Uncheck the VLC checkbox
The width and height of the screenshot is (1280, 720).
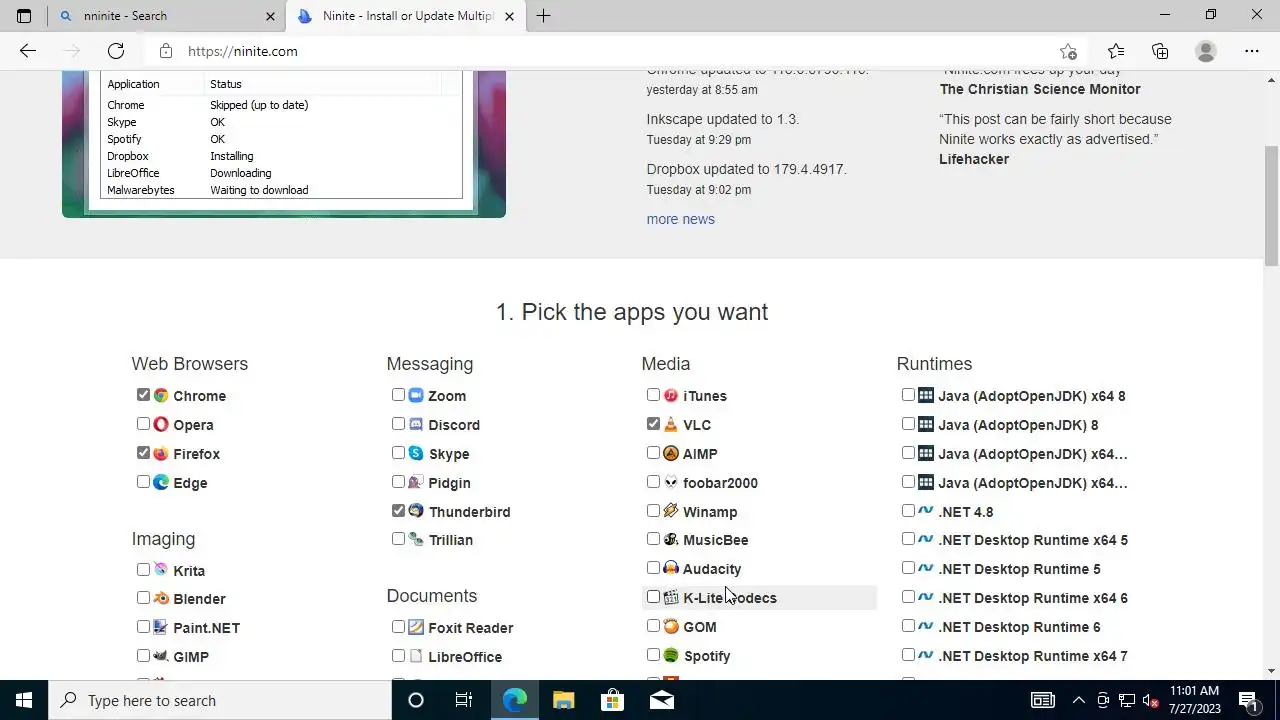click(653, 424)
